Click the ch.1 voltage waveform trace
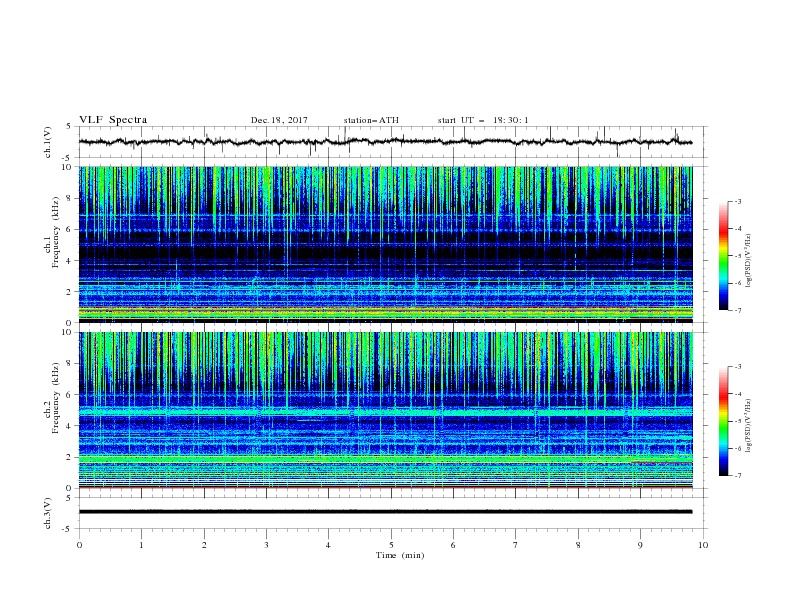The height and width of the screenshot is (612, 792). (385, 142)
